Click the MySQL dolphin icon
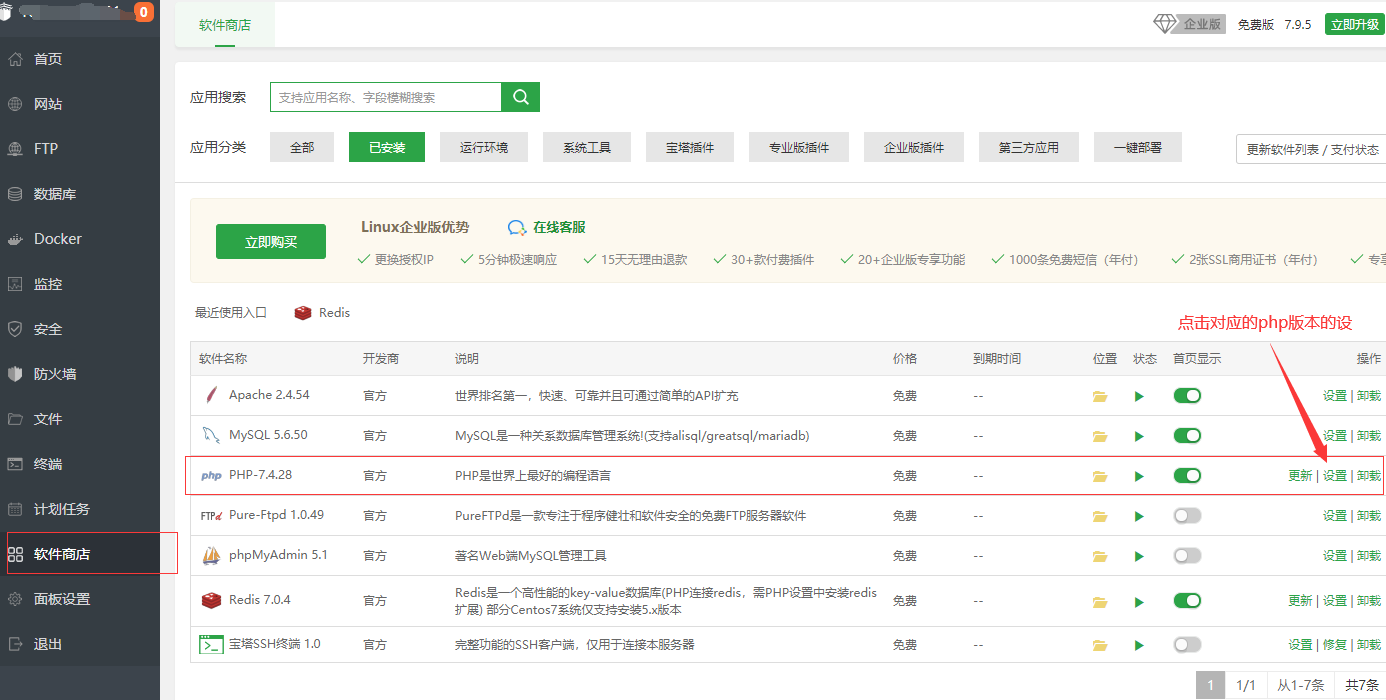This screenshot has width=1386, height=700. click(210, 435)
